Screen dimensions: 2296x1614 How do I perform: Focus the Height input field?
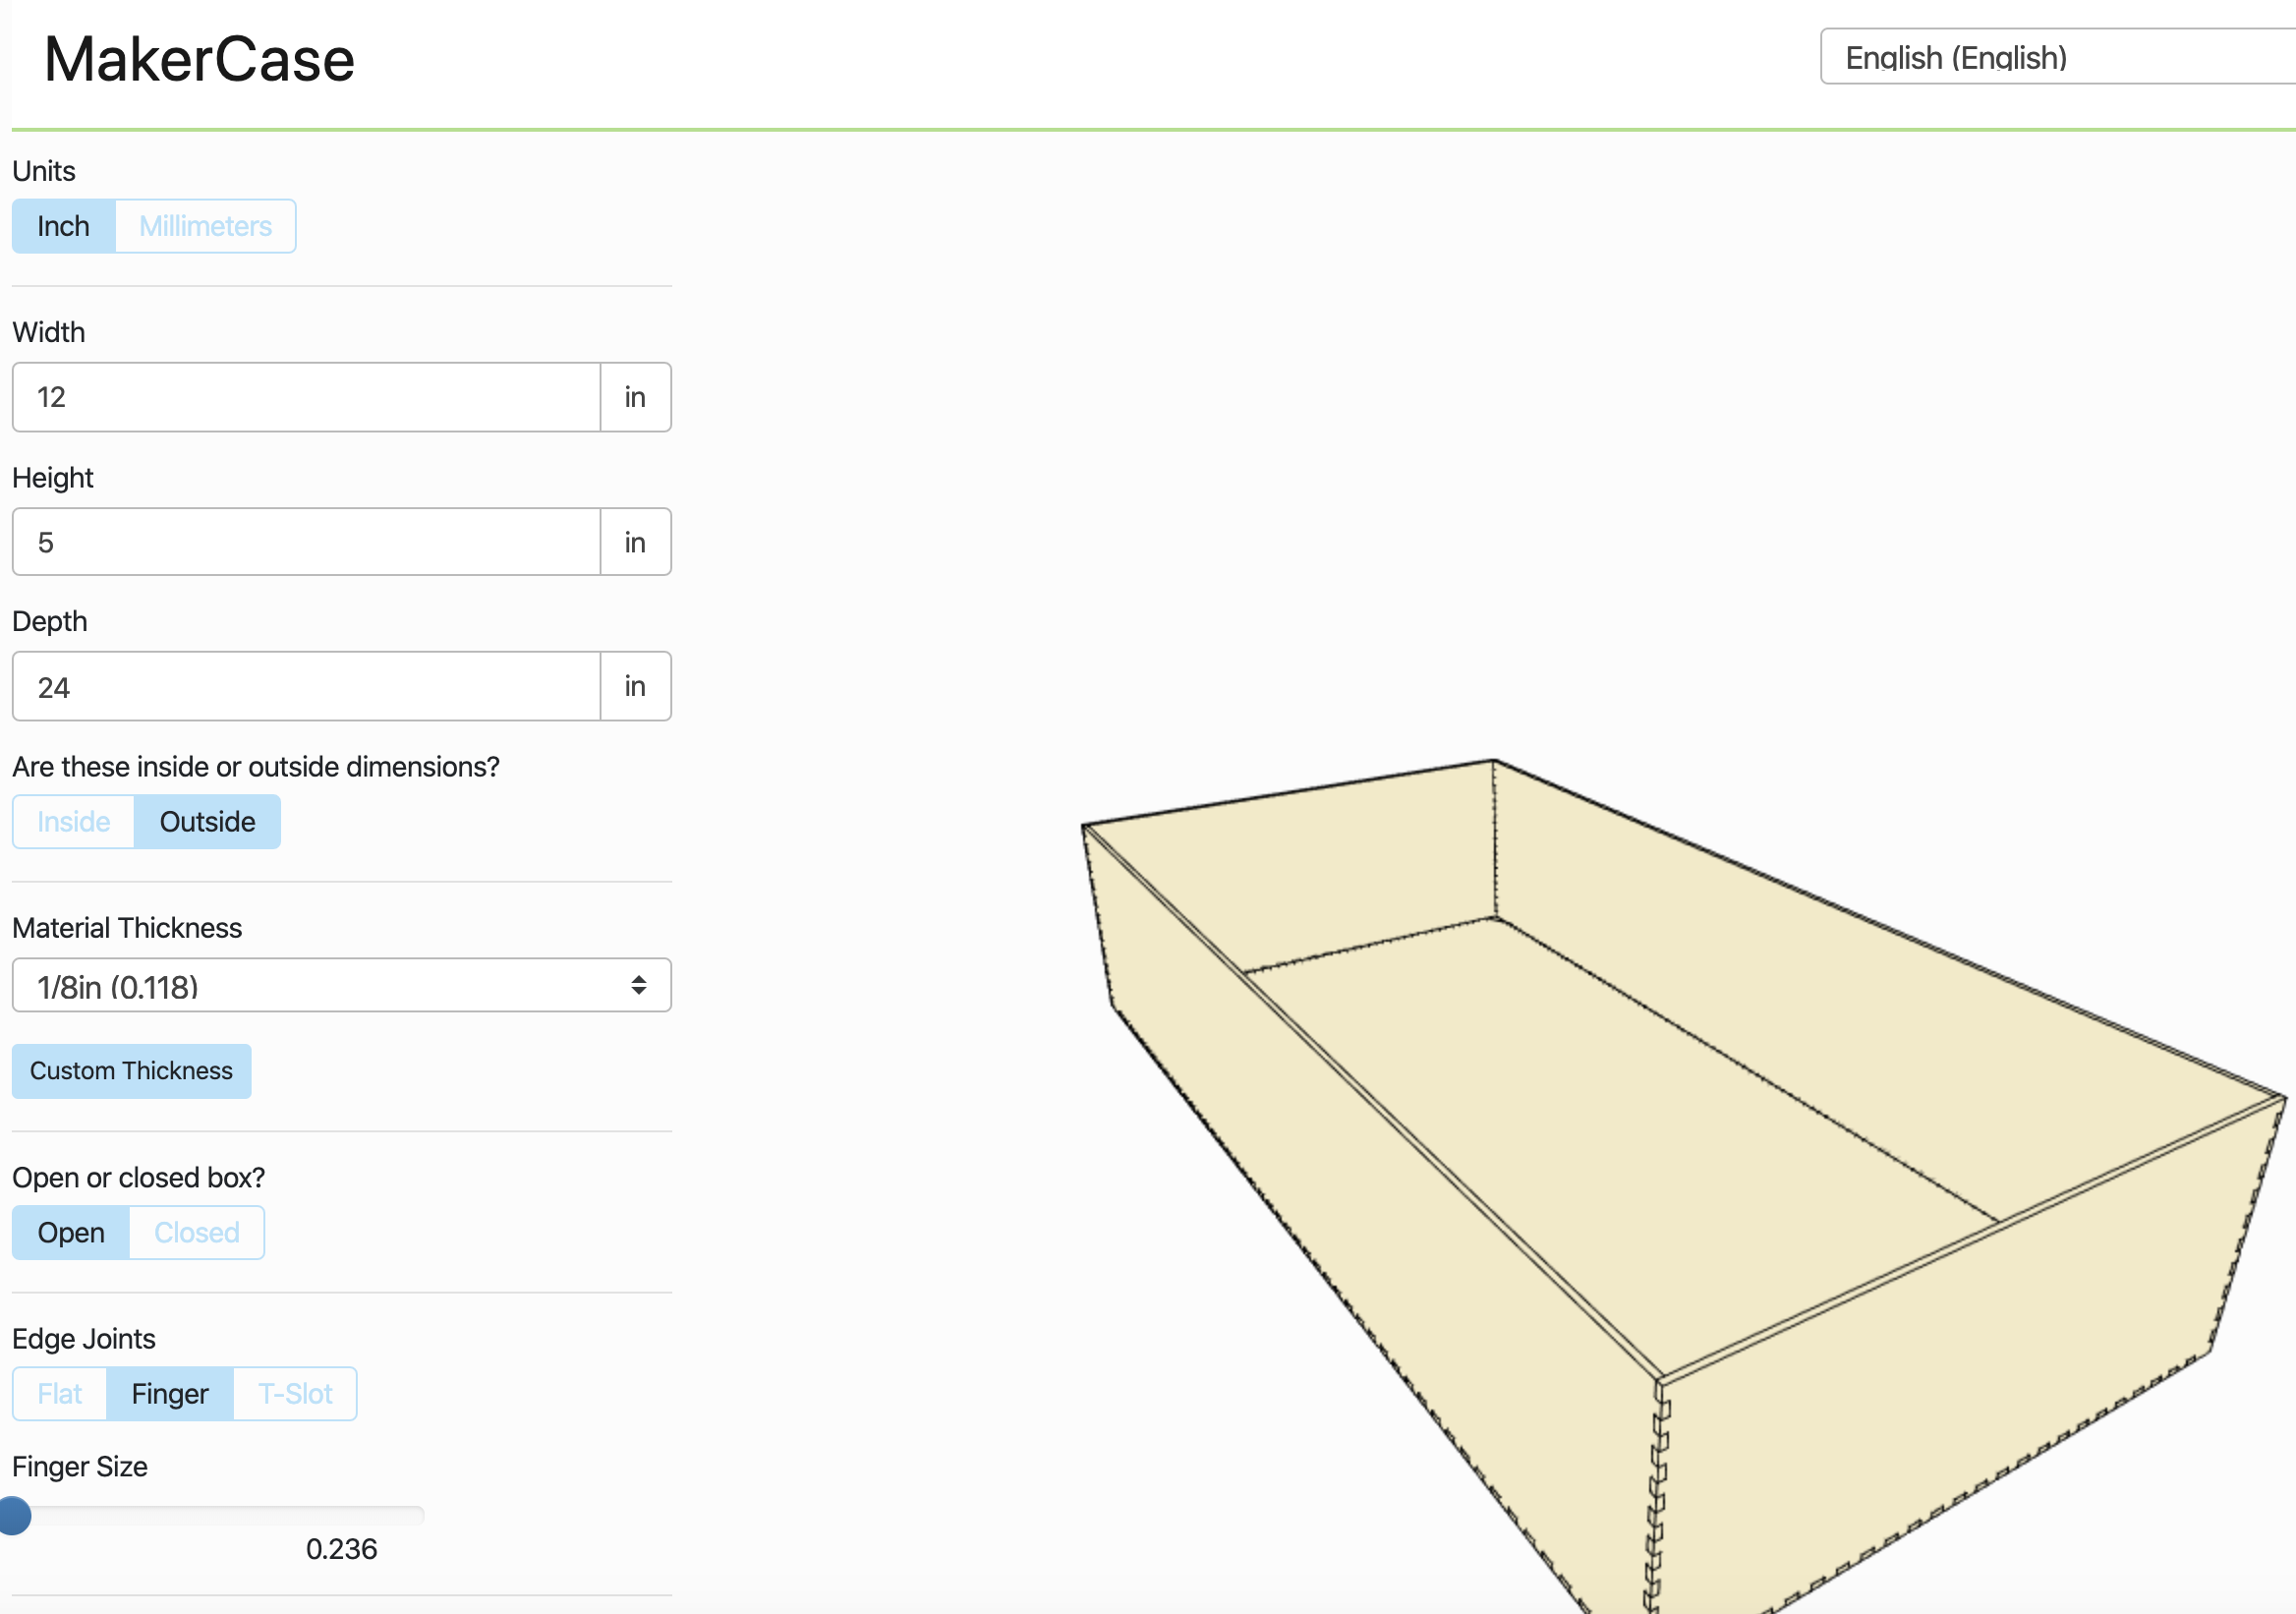point(306,542)
